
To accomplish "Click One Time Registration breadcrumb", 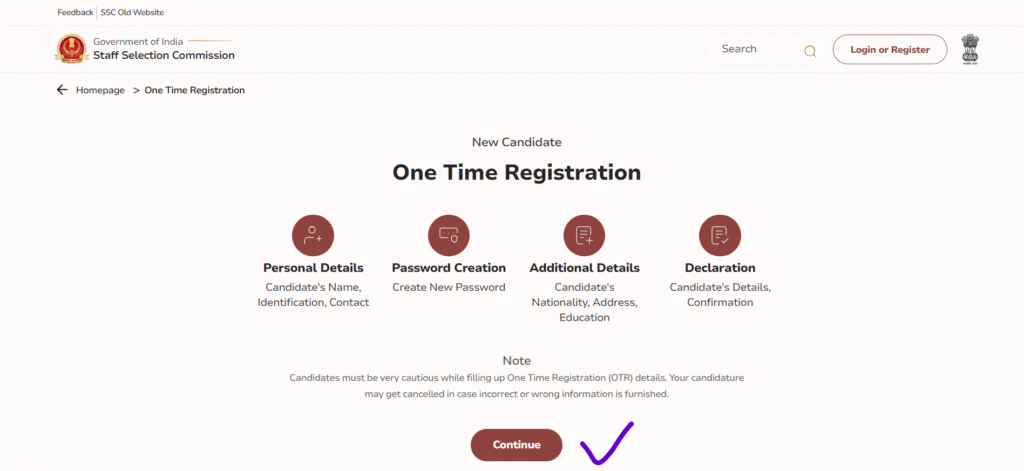I will click(195, 90).
